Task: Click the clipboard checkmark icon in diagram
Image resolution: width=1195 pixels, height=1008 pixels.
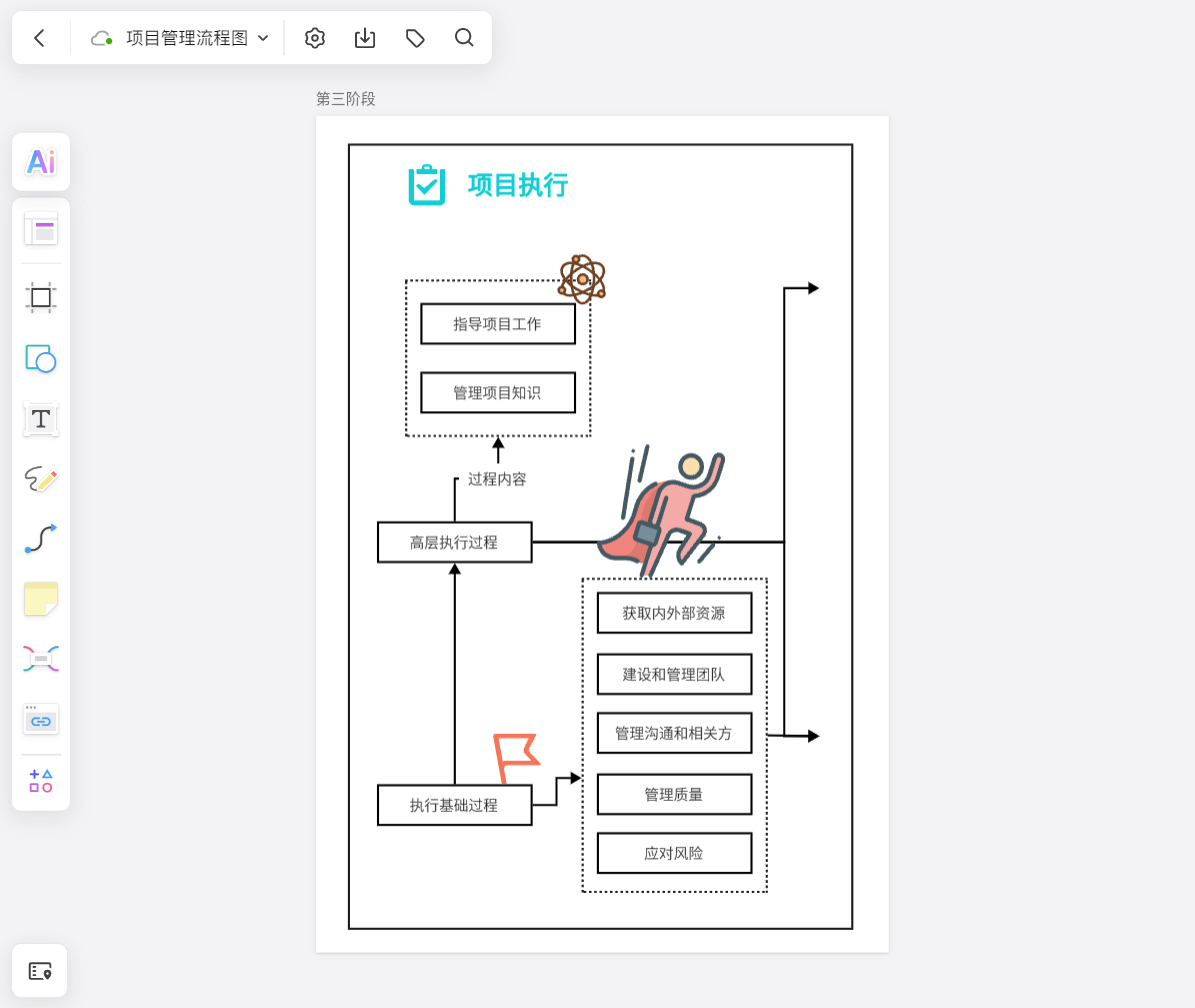Action: 427,184
